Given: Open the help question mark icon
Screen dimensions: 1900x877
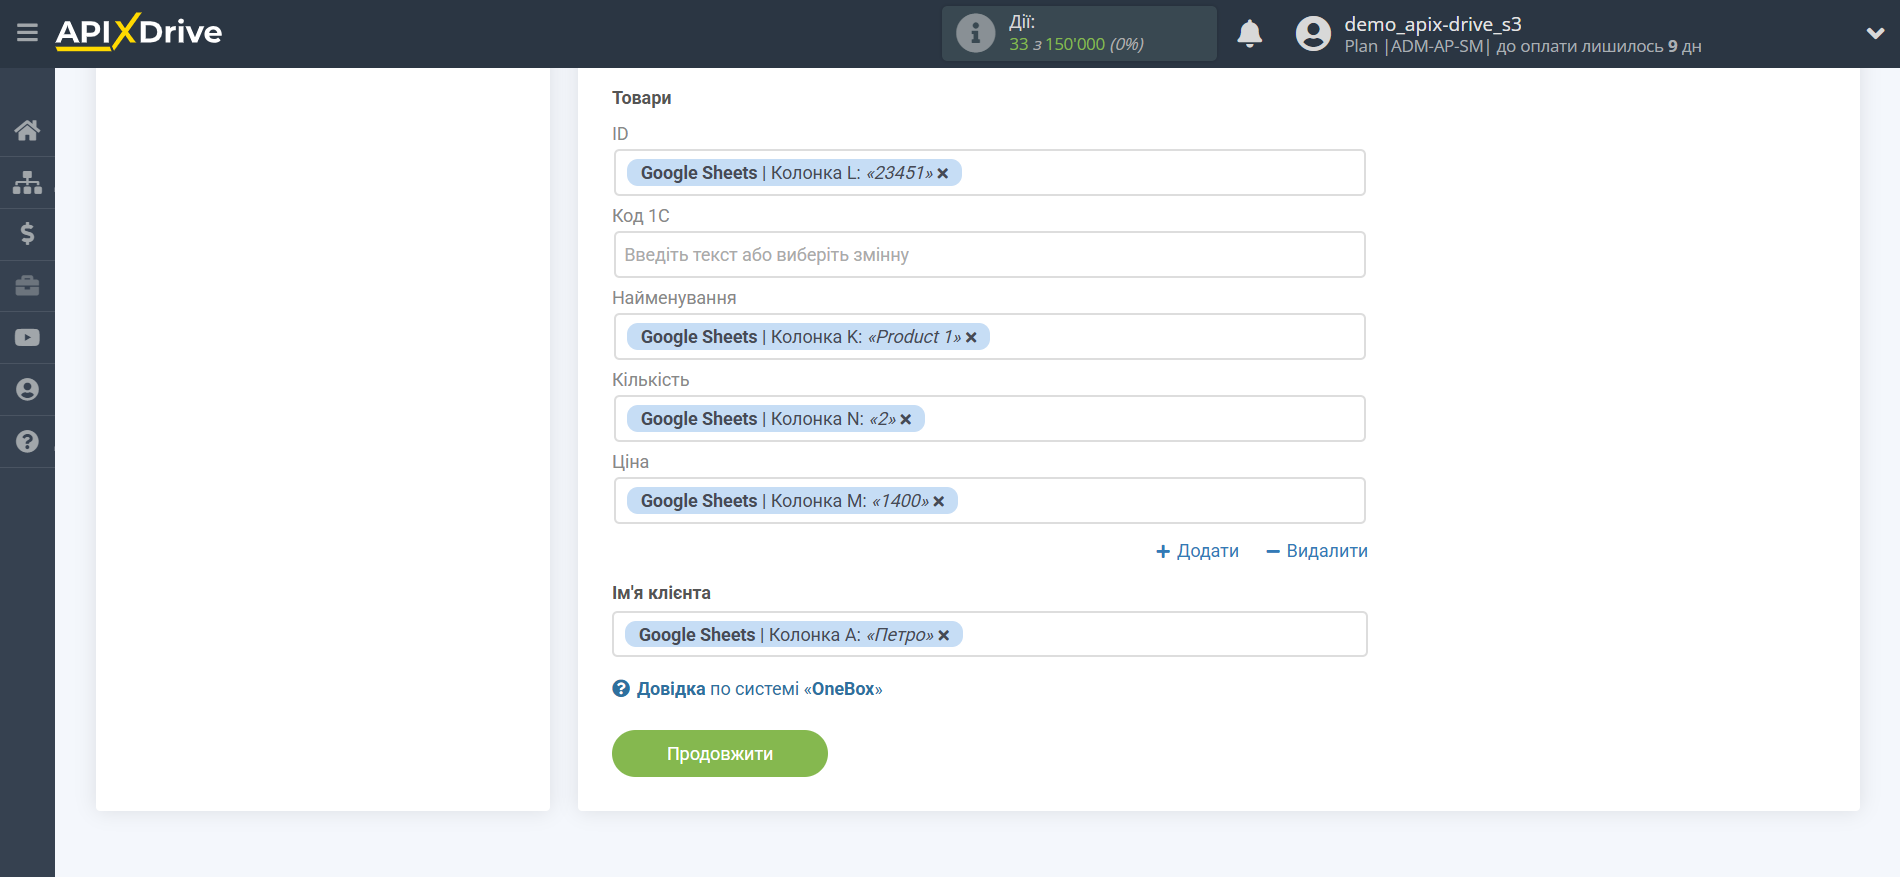Looking at the screenshot, I should (27, 441).
